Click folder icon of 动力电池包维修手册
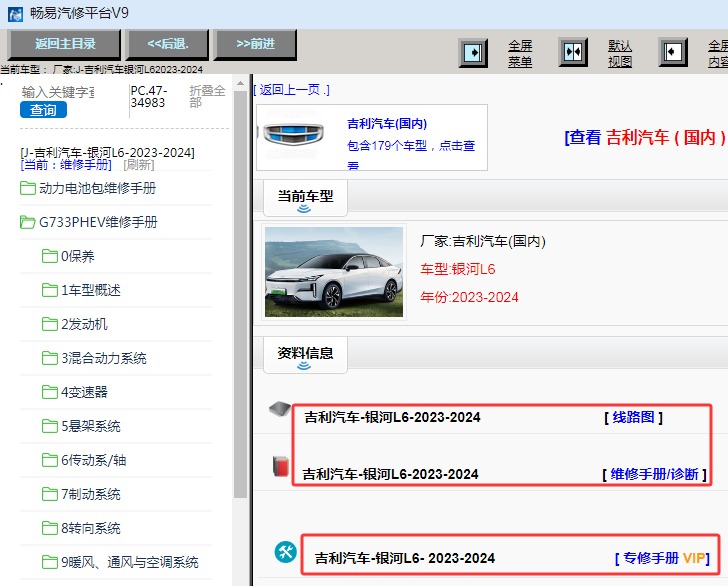Image resolution: width=728 pixels, height=586 pixels. coord(28,188)
